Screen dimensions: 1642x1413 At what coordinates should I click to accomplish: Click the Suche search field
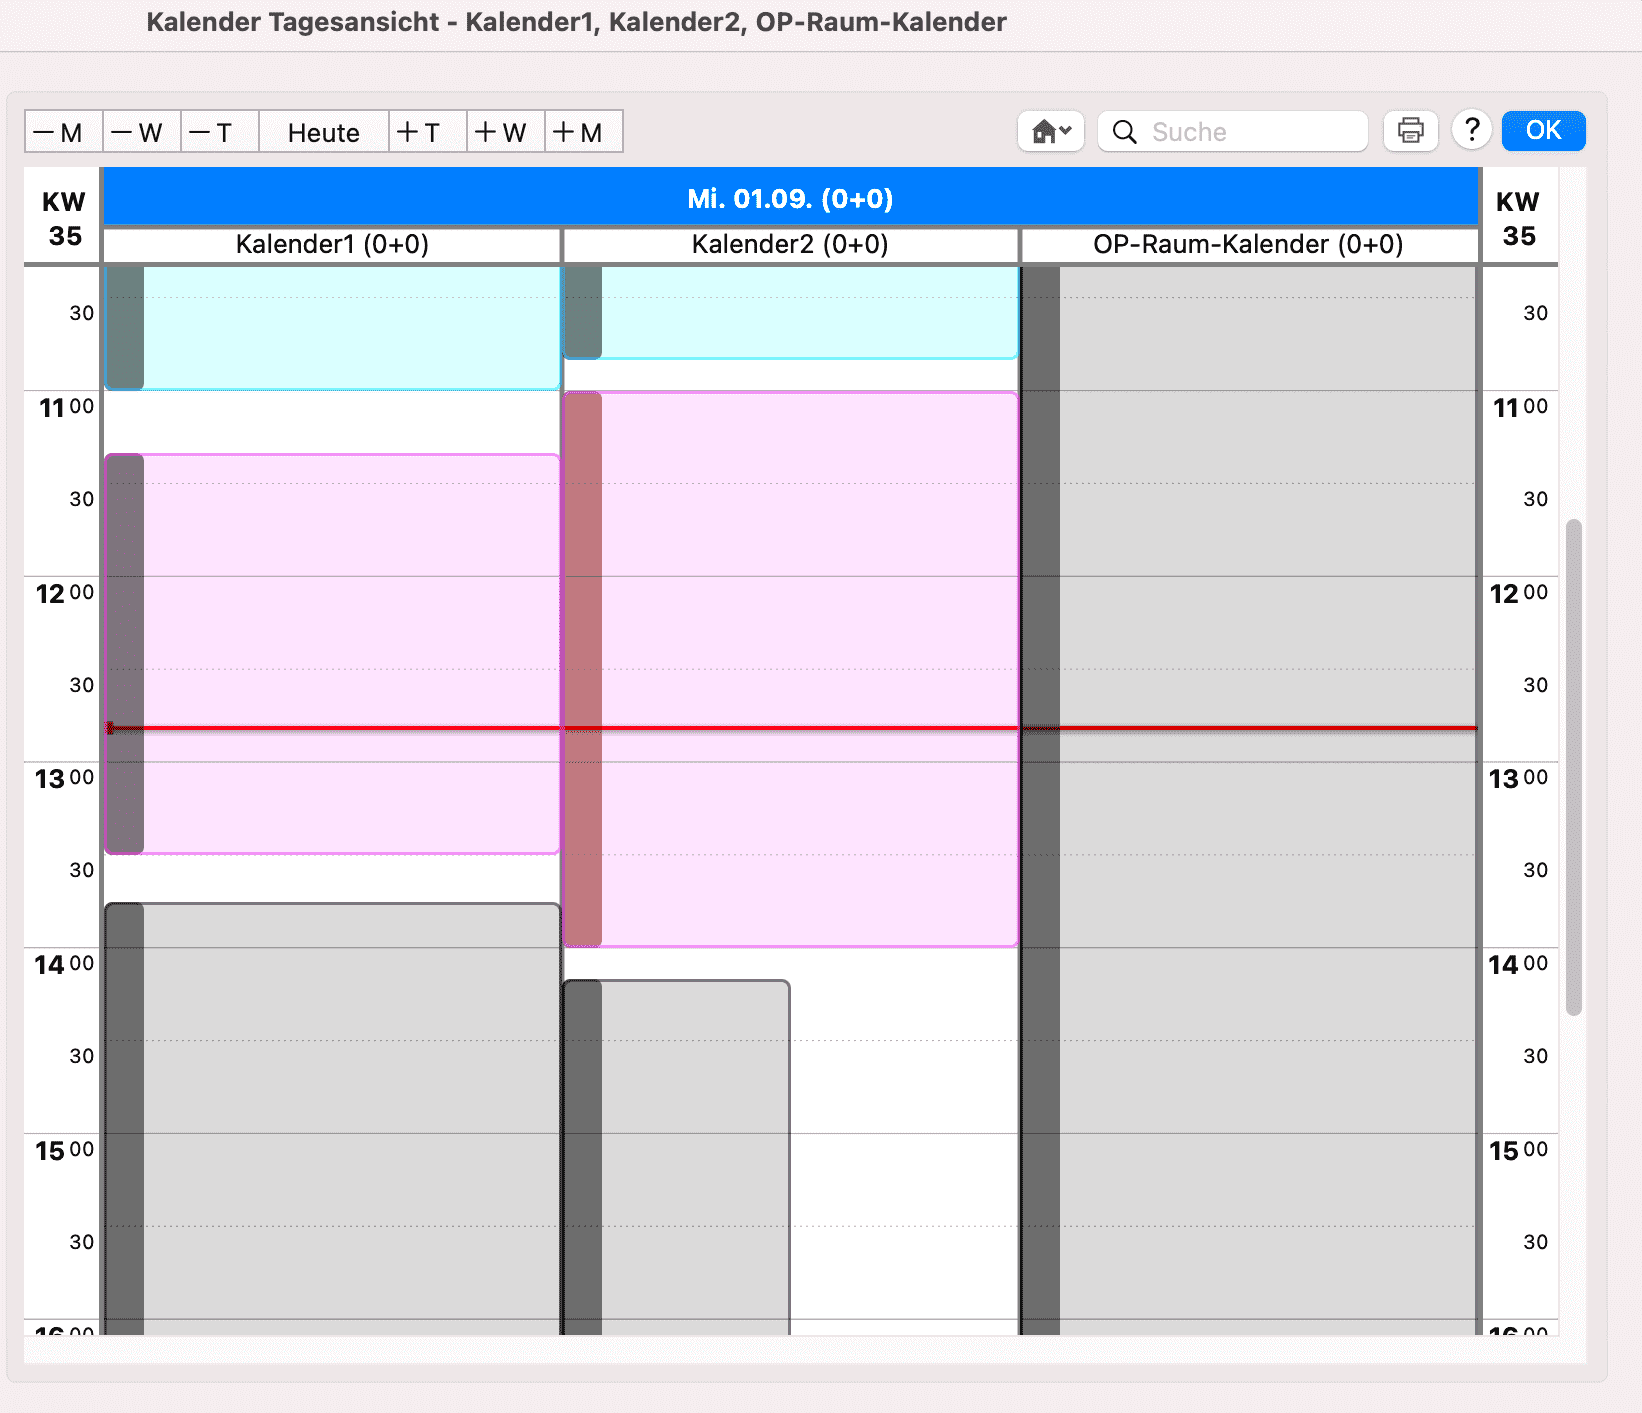(x=1232, y=131)
